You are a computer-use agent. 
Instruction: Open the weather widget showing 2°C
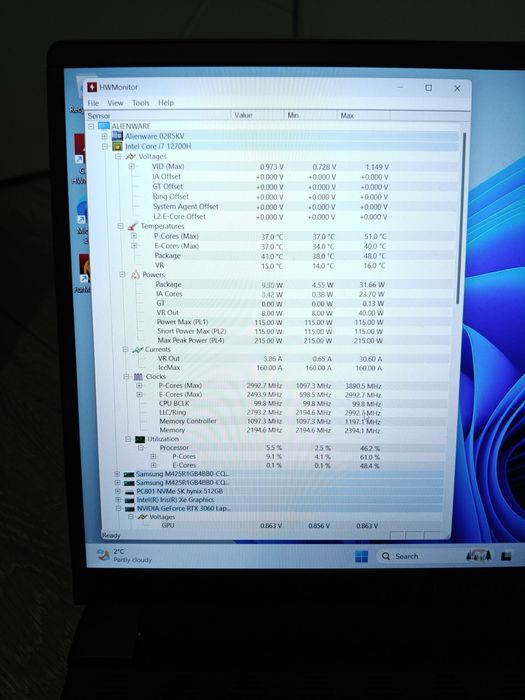click(125, 555)
